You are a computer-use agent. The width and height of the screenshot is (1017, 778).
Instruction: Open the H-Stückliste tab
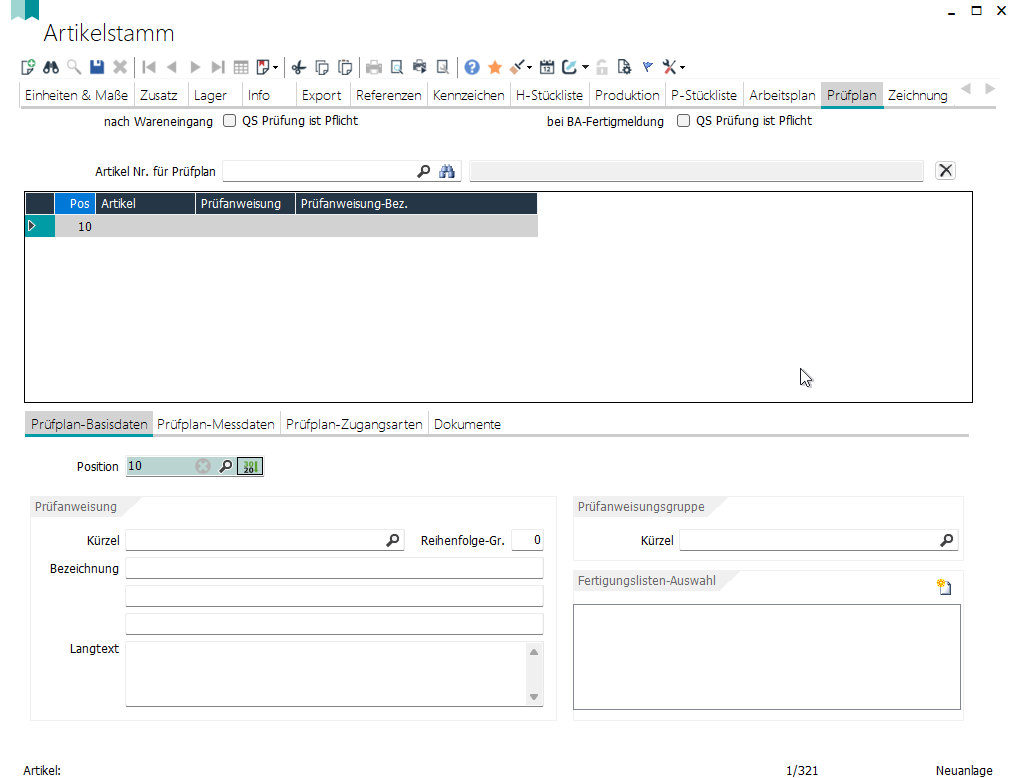(x=549, y=95)
